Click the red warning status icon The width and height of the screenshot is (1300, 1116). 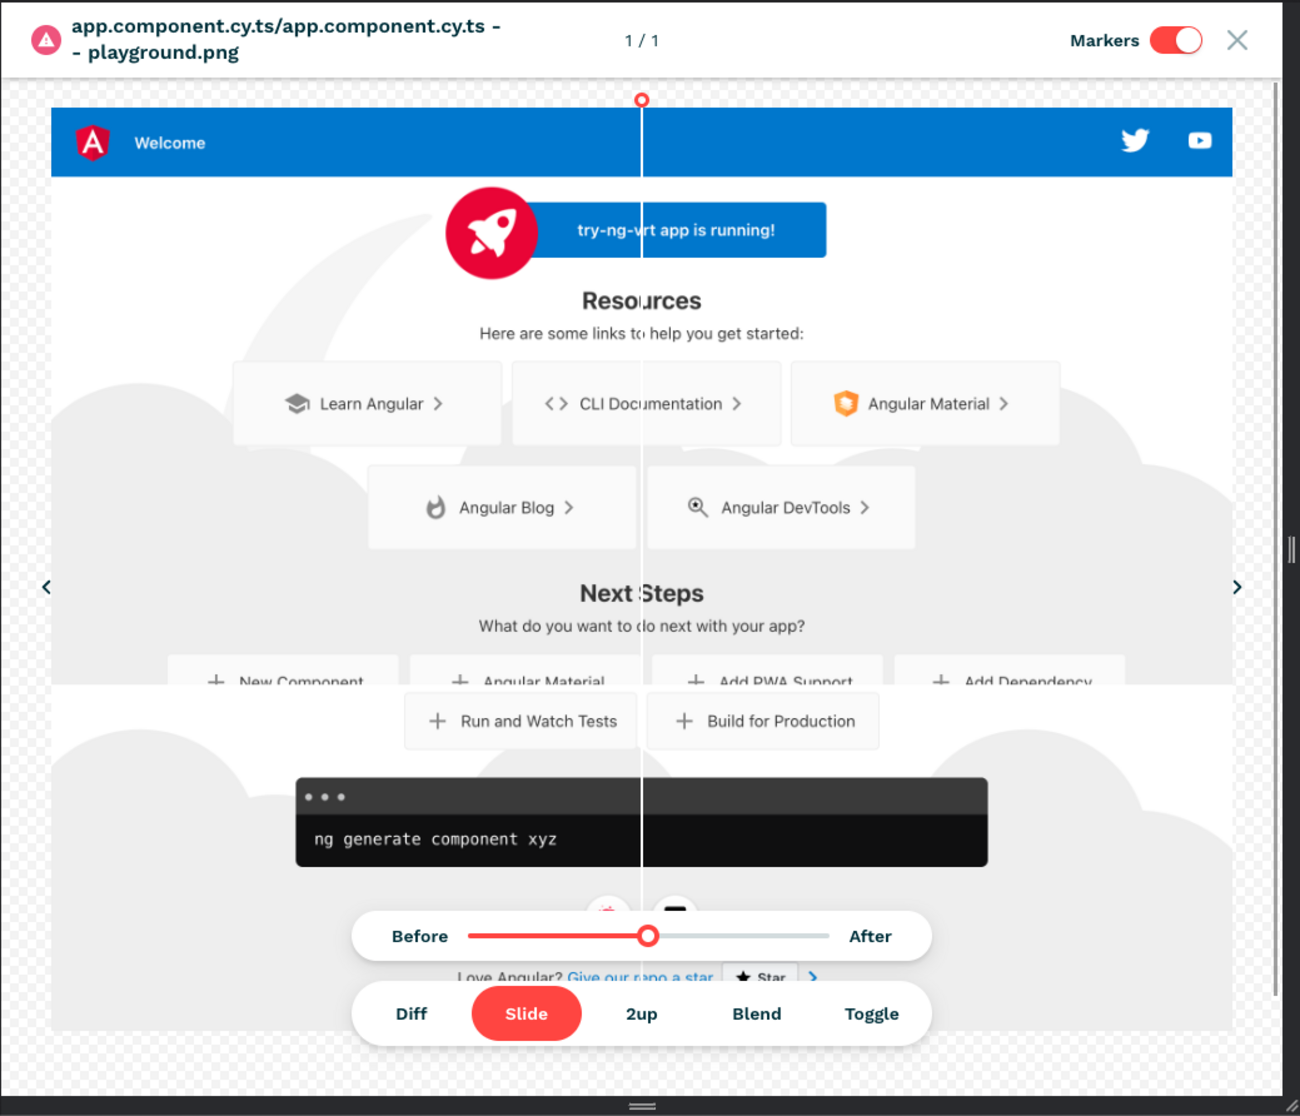(x=46, y=40)
